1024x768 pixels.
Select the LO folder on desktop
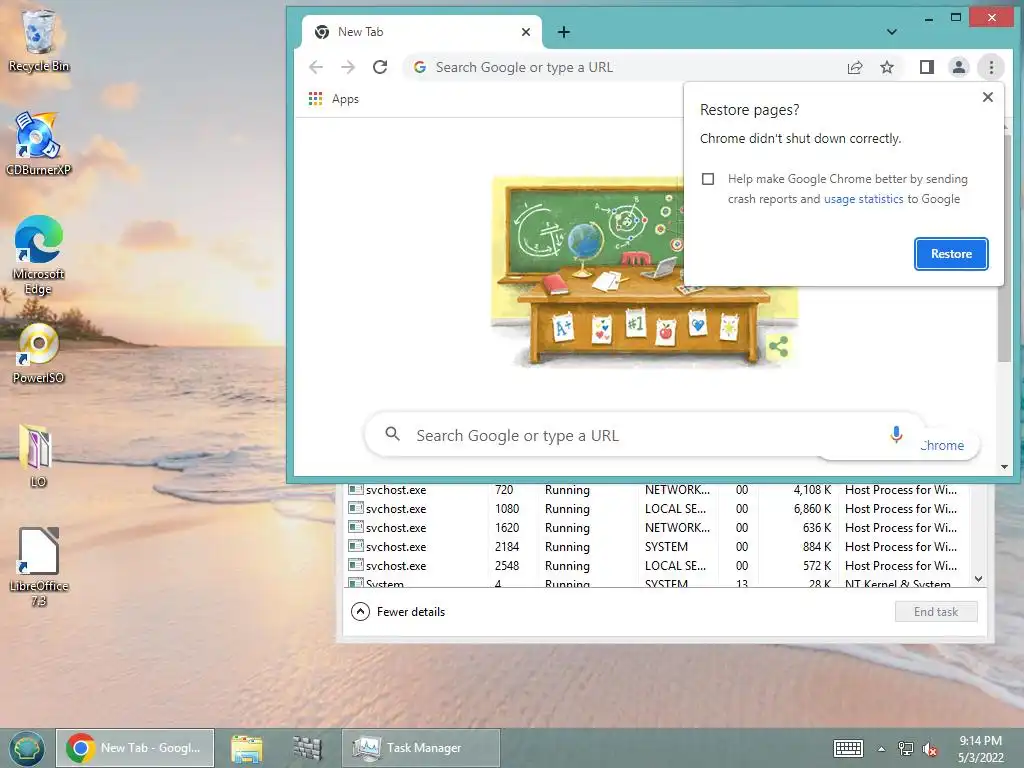click(38, 456)
